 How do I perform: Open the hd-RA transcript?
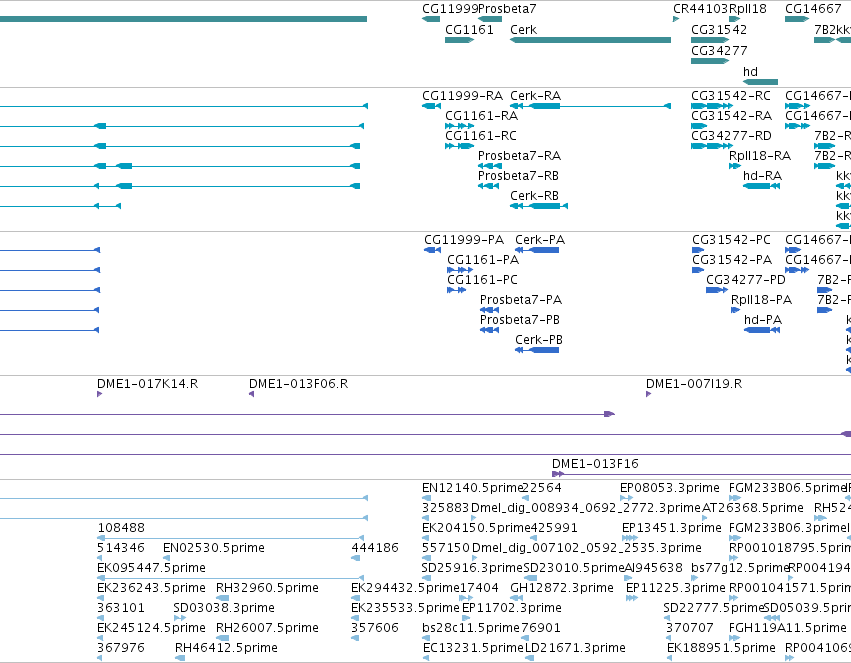(x=761, y=186)
